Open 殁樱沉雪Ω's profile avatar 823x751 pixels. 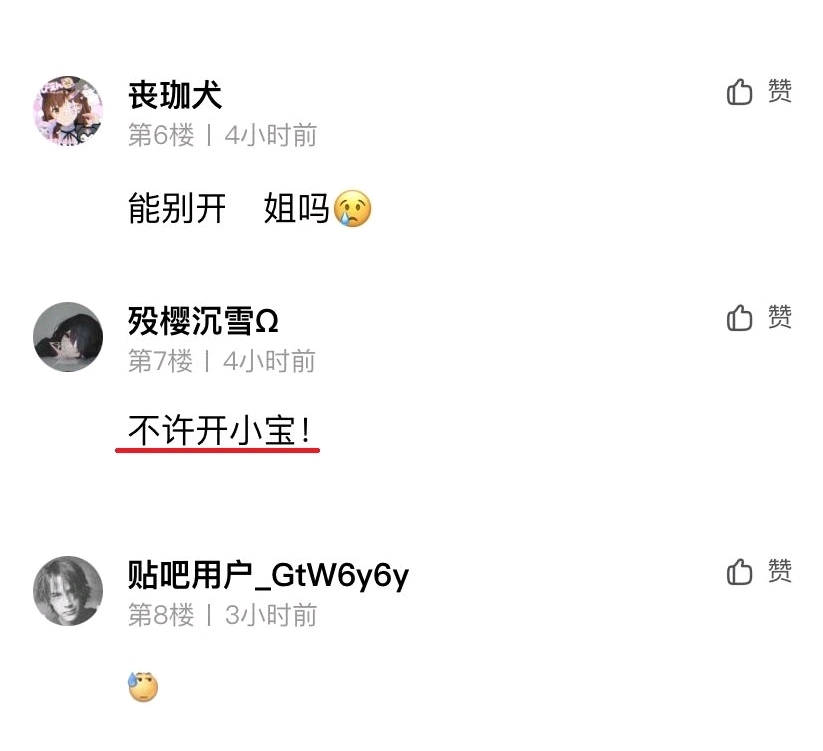[x=68, y=337]
